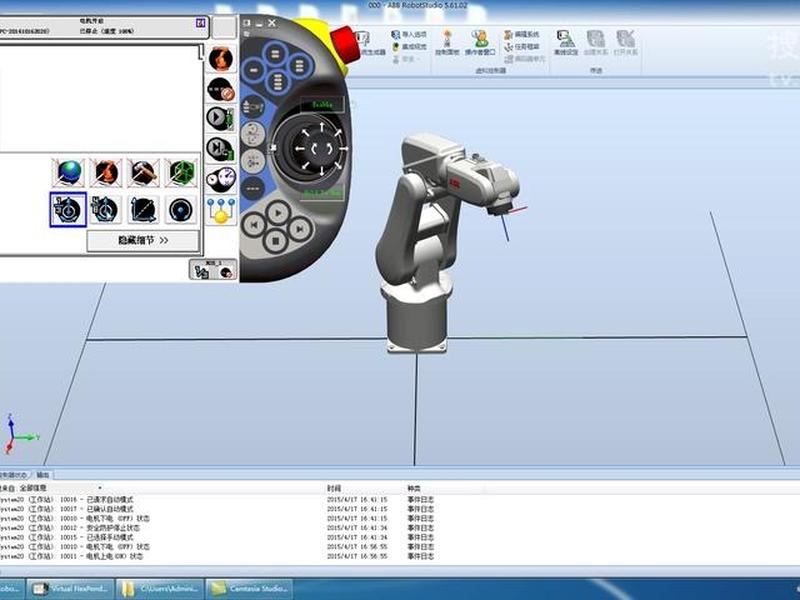Click the 种类 column header
Screen dimensions: 800x600
click(414, 488)
